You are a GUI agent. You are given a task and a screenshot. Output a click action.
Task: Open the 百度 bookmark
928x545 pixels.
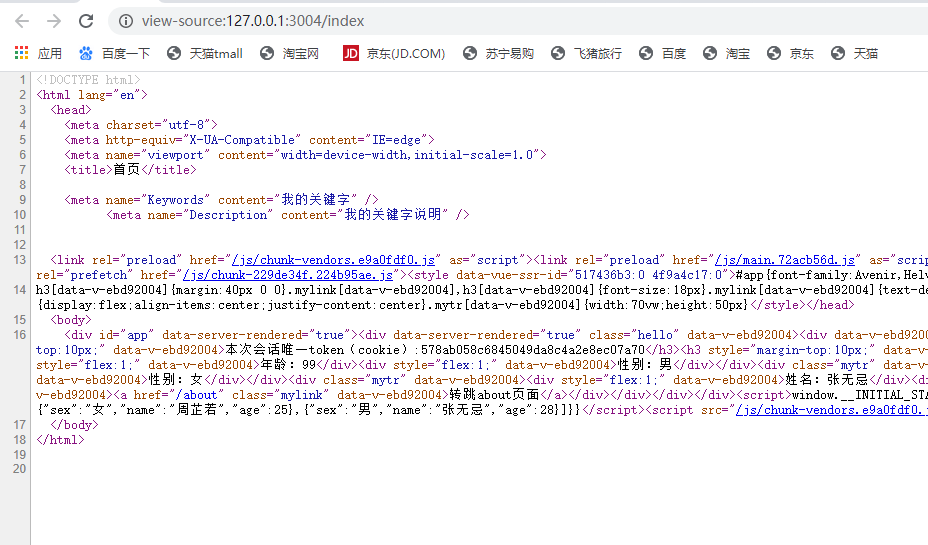(662, 53)
